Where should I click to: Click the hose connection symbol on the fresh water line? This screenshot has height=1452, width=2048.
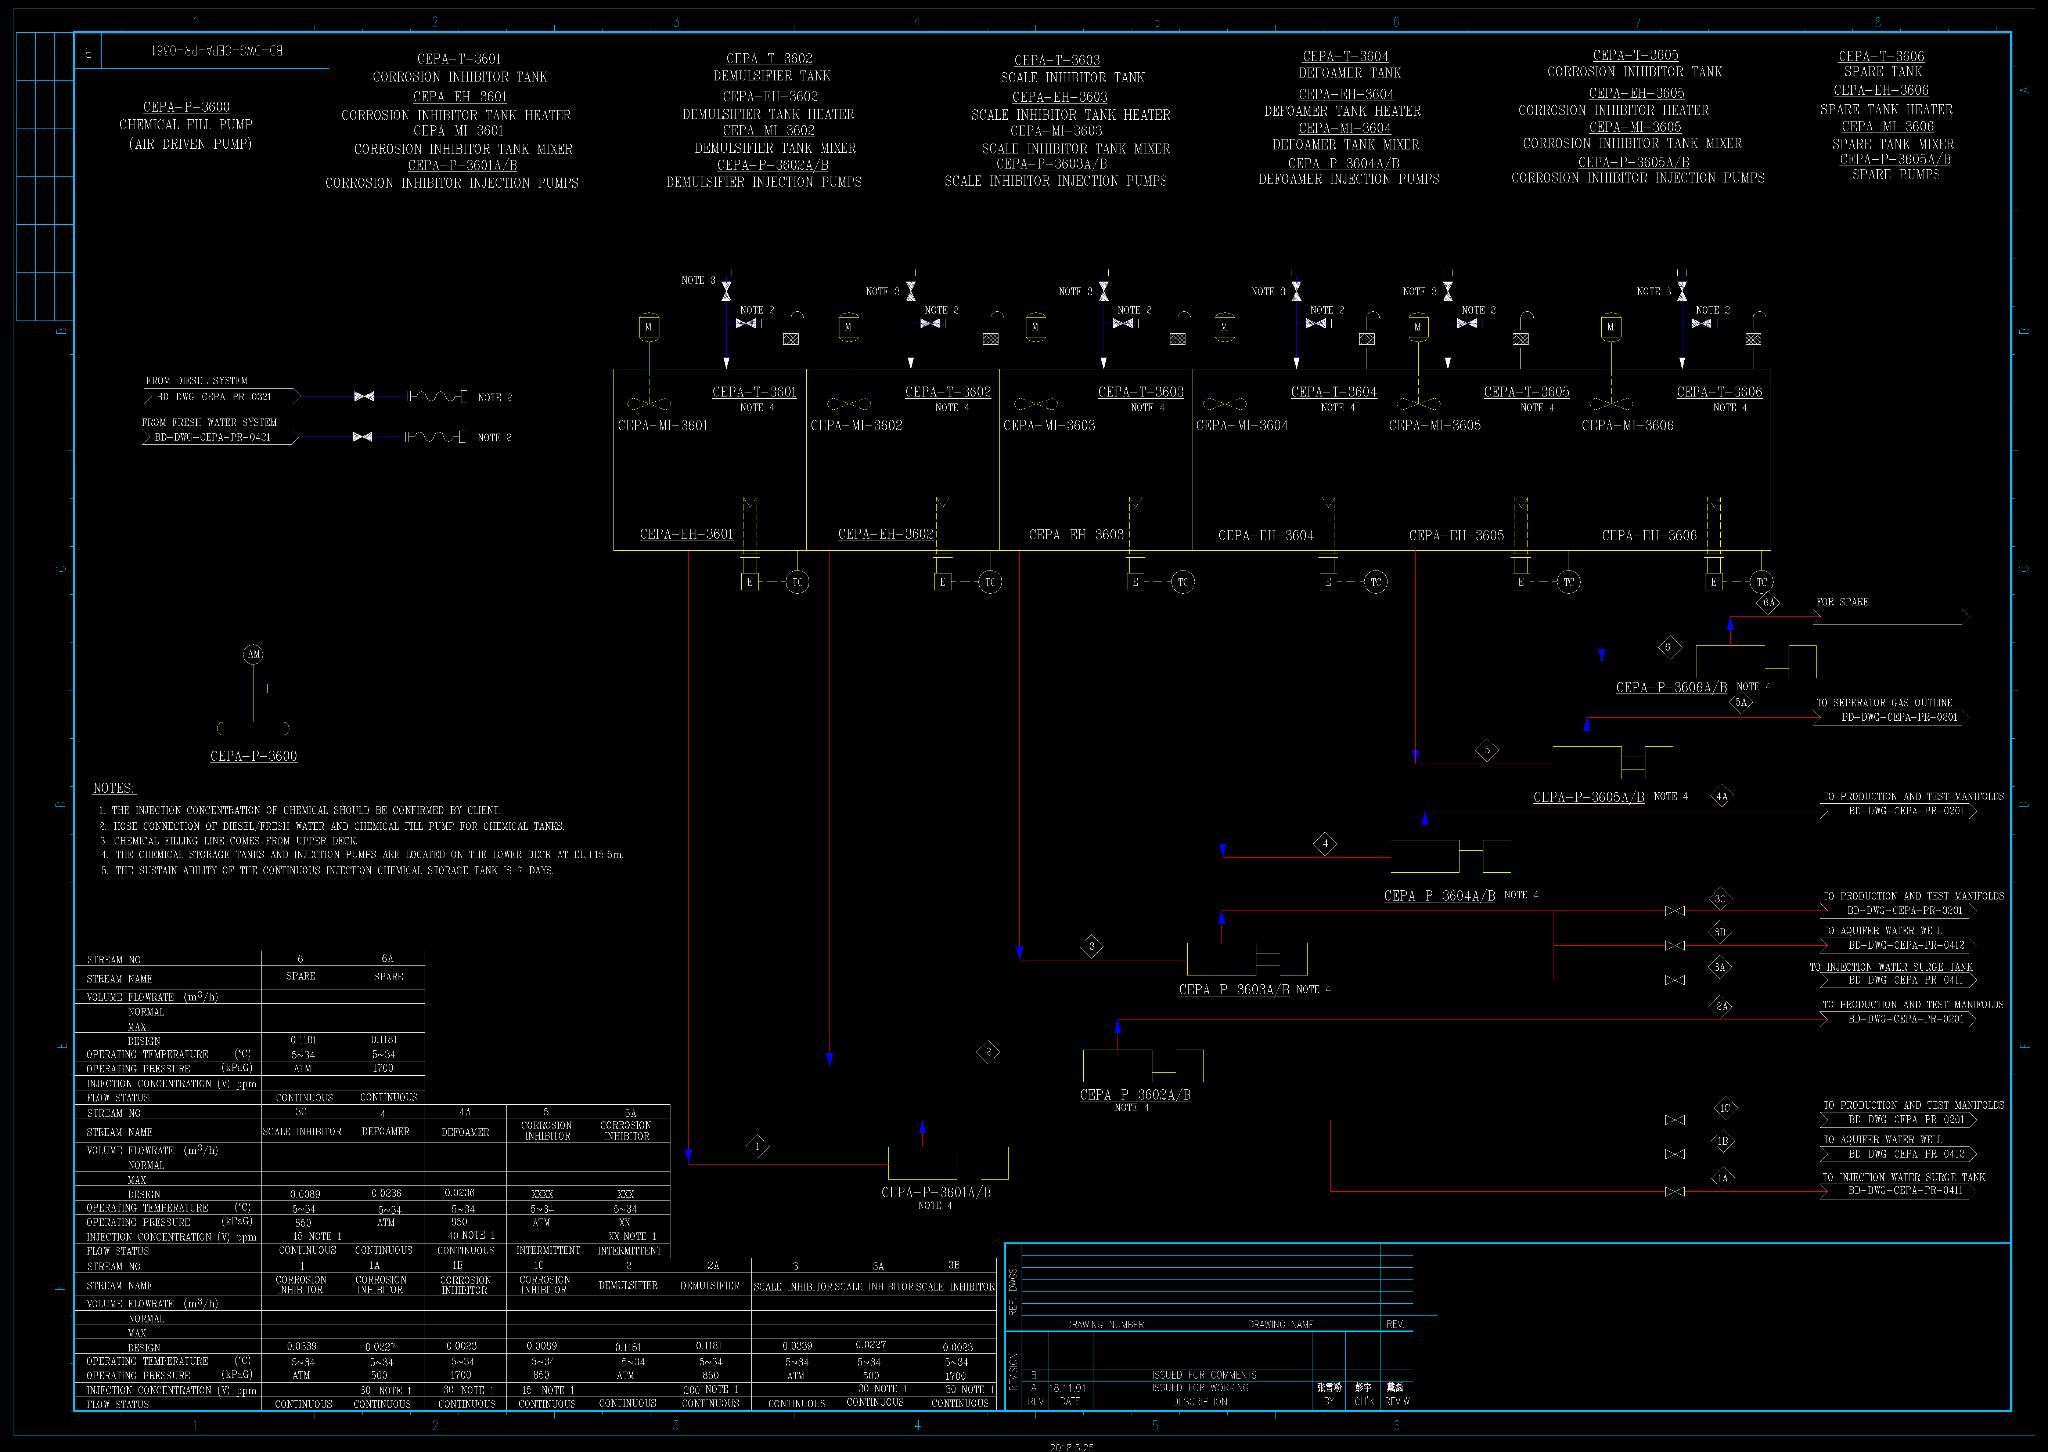[x=436, y=437]
